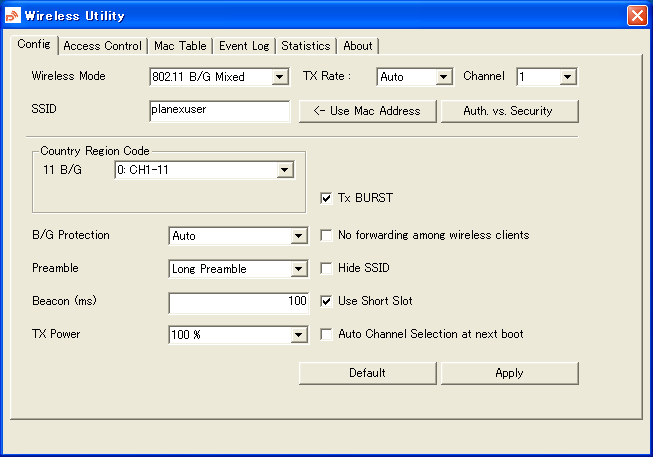The height and width of the screenshot is (457, 653).
Task: Open the About tab
Action: point(358,46)
